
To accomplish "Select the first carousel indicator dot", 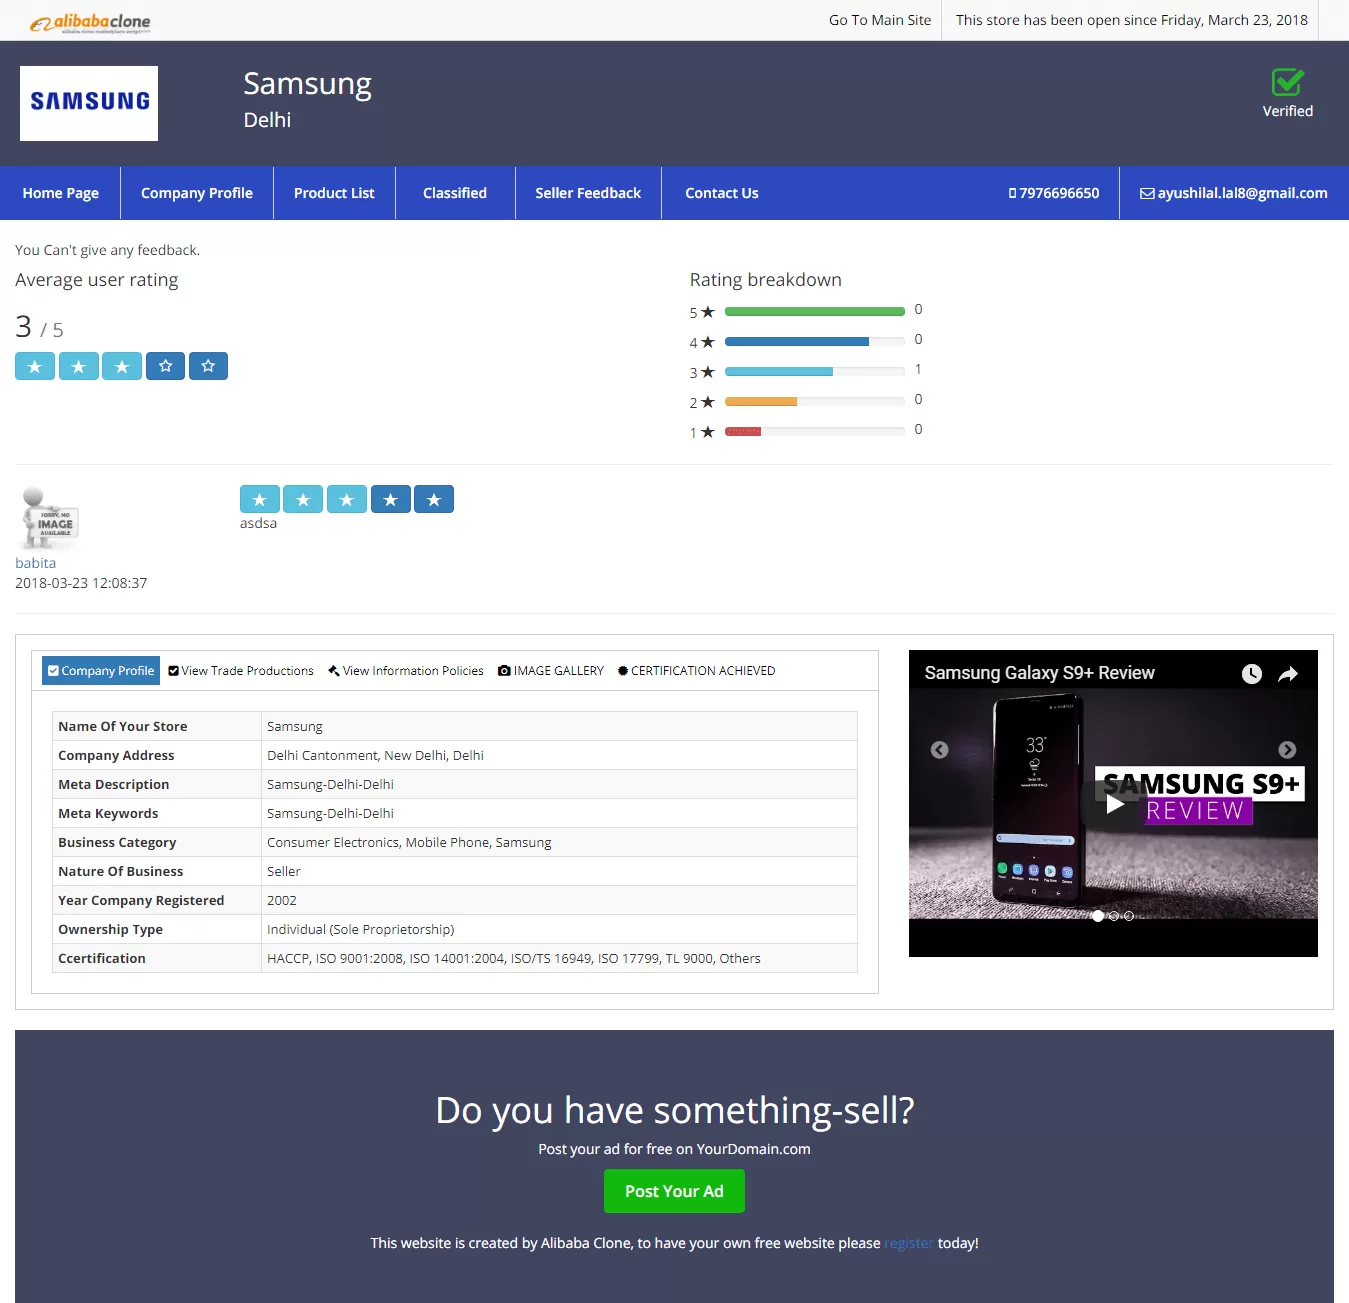I will (1098, 916).
